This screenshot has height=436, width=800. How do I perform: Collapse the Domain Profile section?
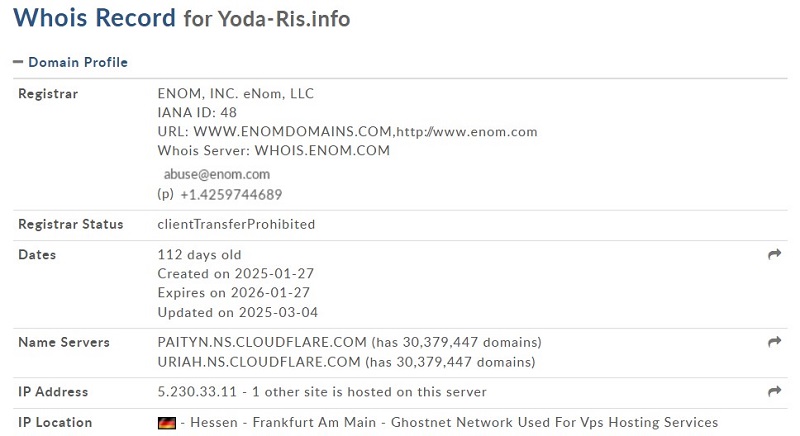70,62
